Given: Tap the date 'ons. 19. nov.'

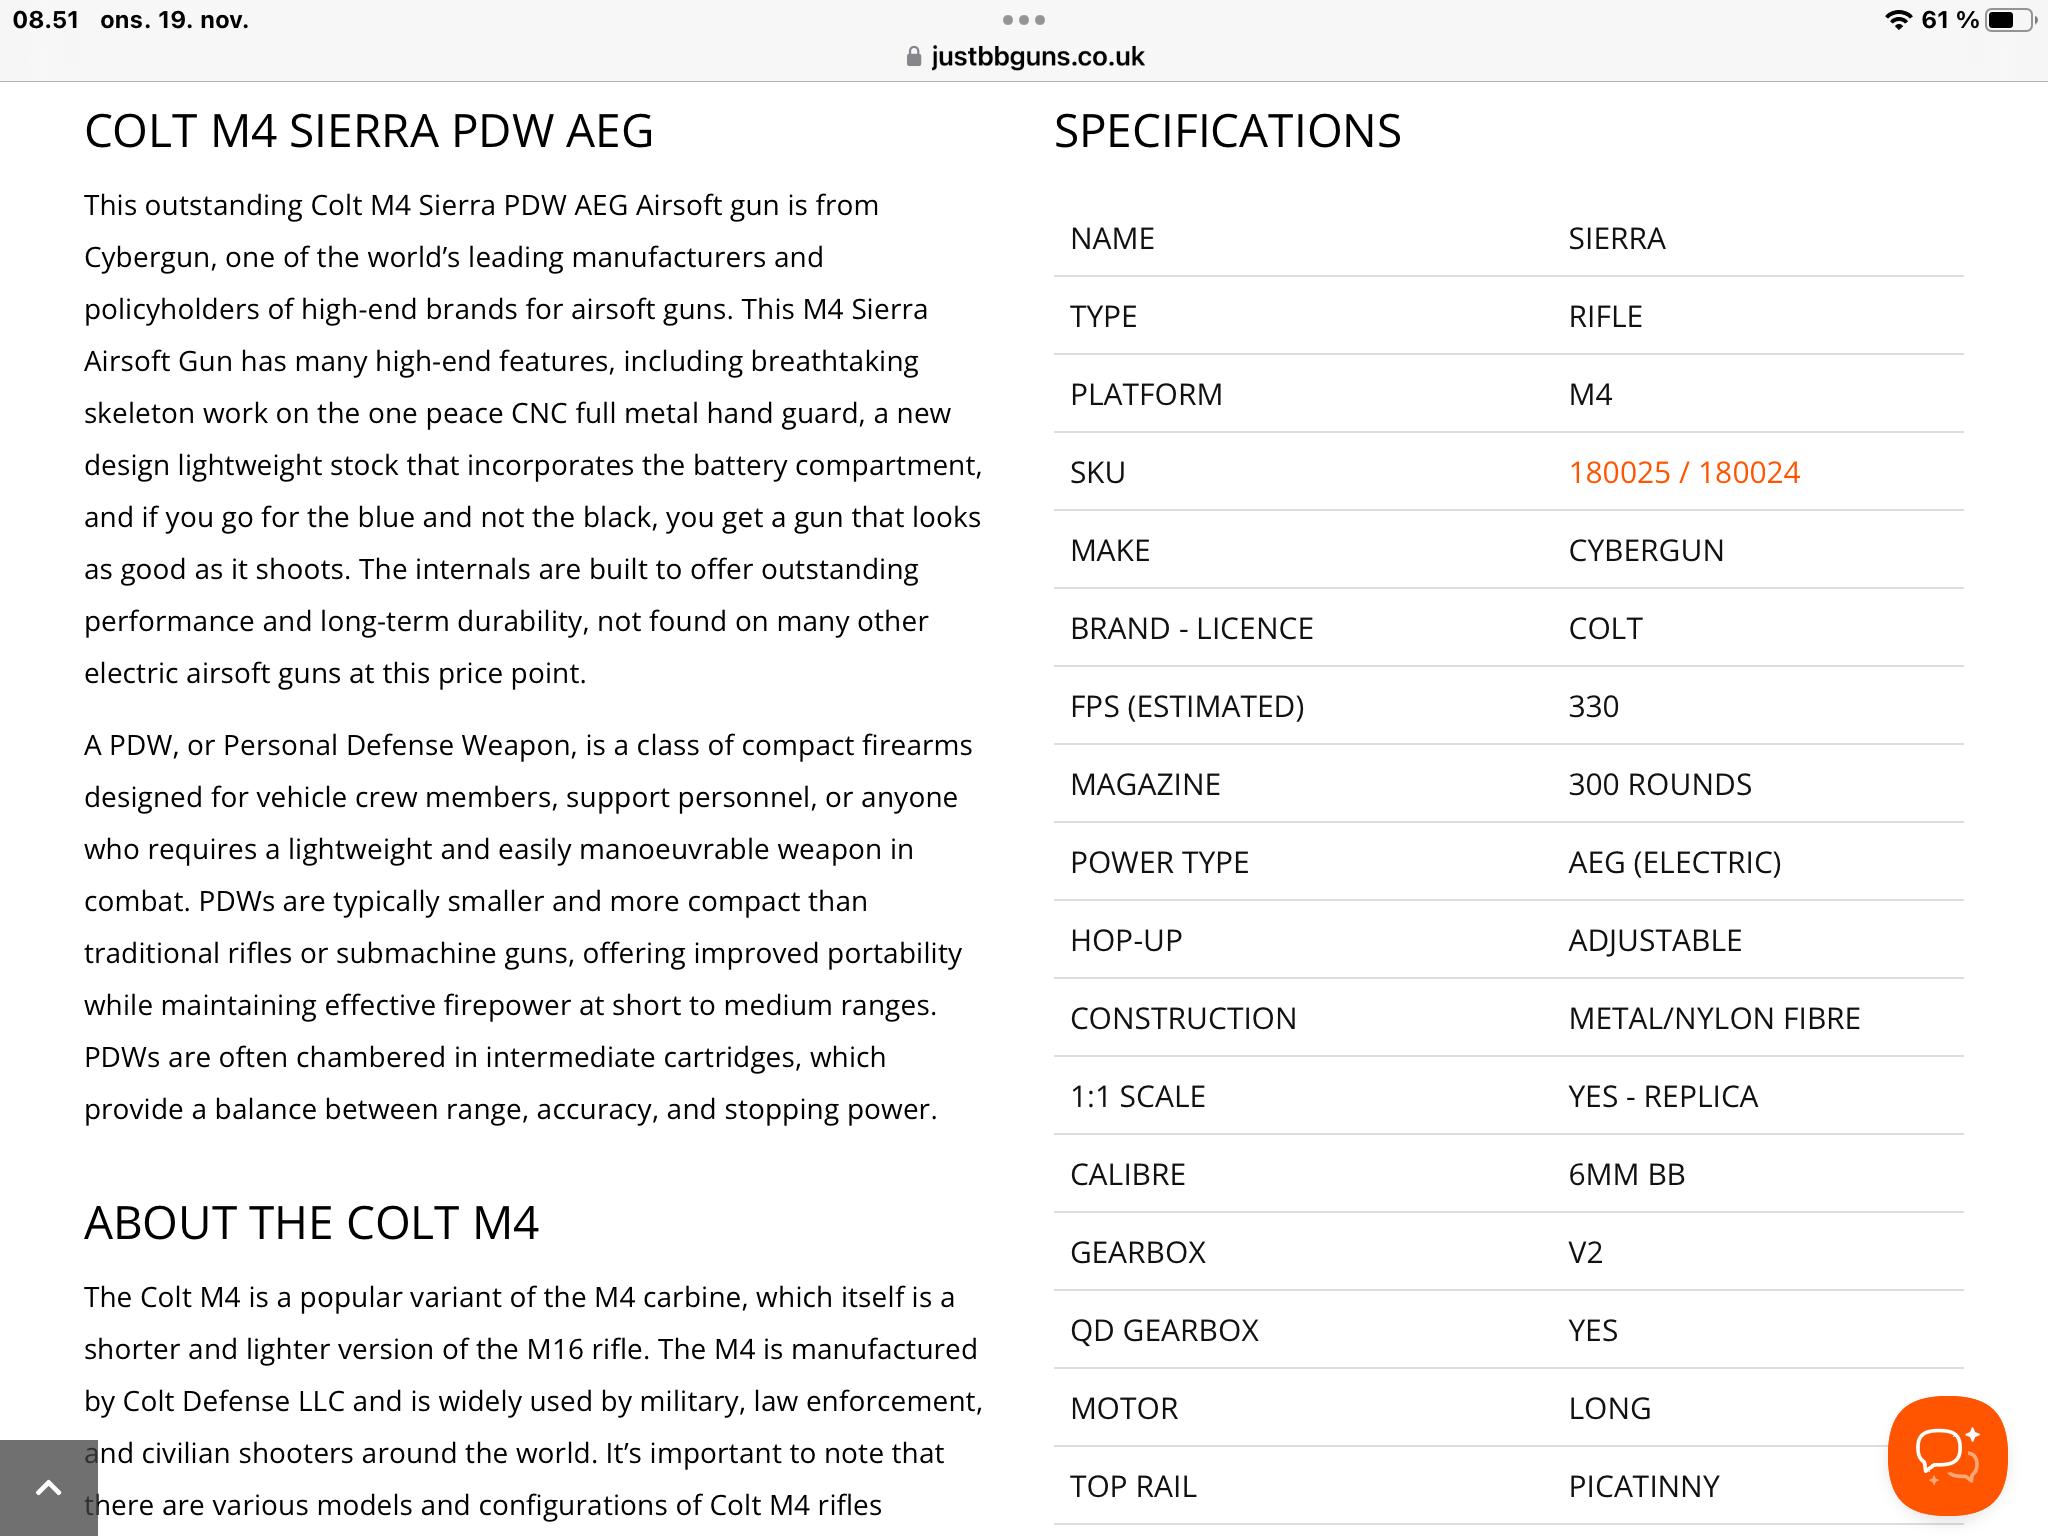Looking at the screenshot, I should pos(174,20).
